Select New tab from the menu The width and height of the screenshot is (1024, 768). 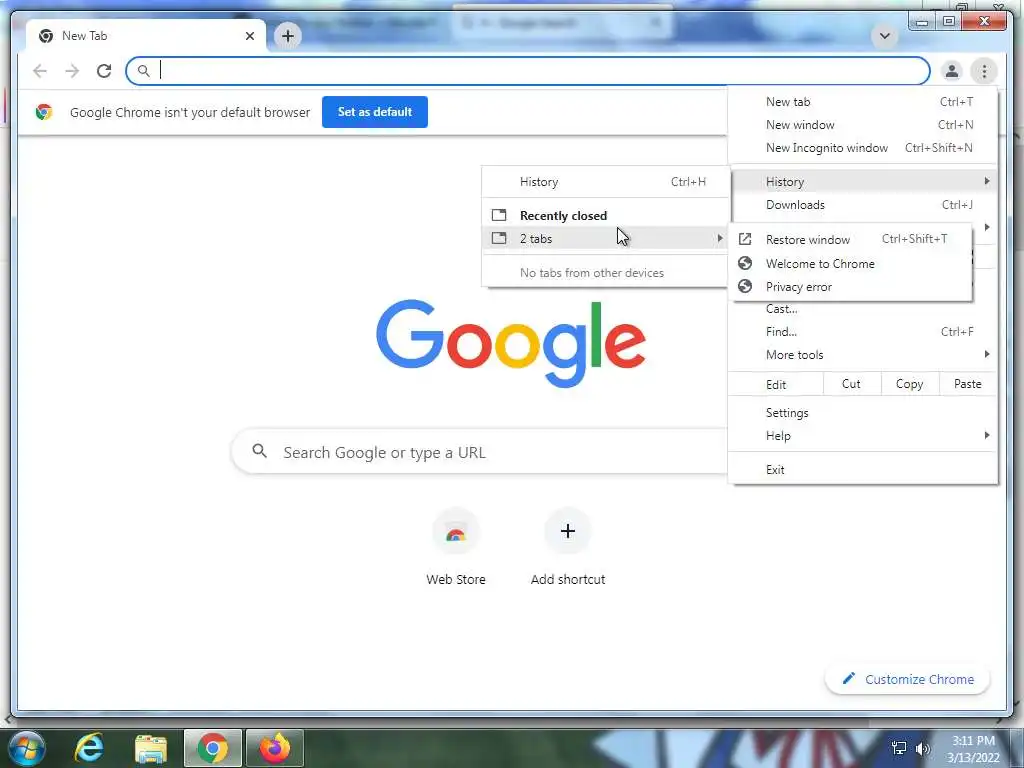pyautogui.click(x=863, y=102)
